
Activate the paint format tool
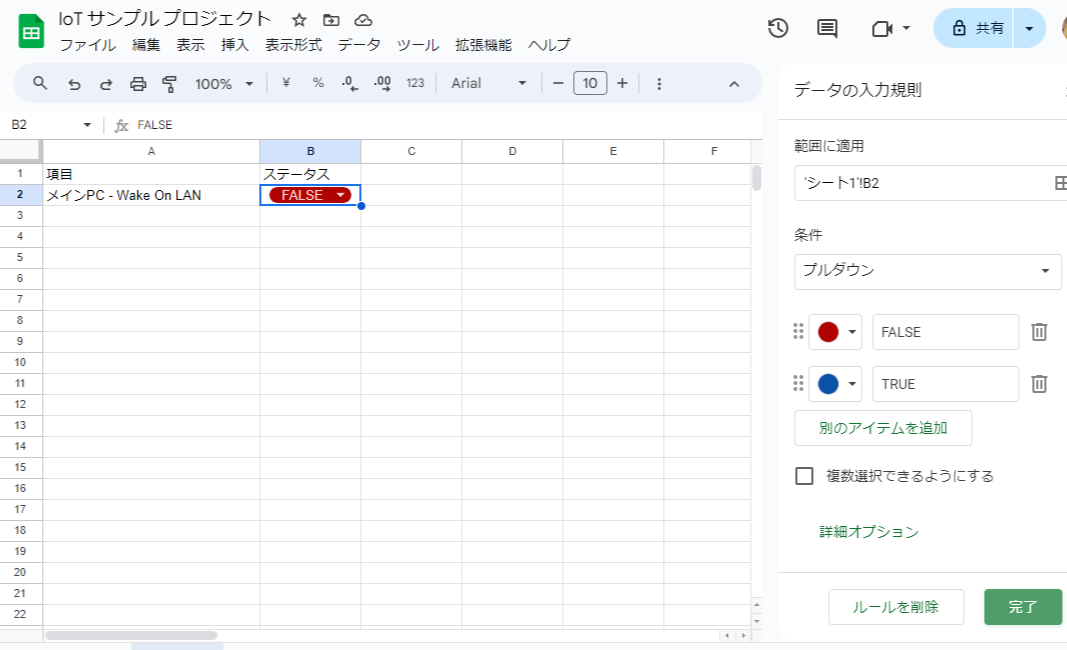pos(169,84)
